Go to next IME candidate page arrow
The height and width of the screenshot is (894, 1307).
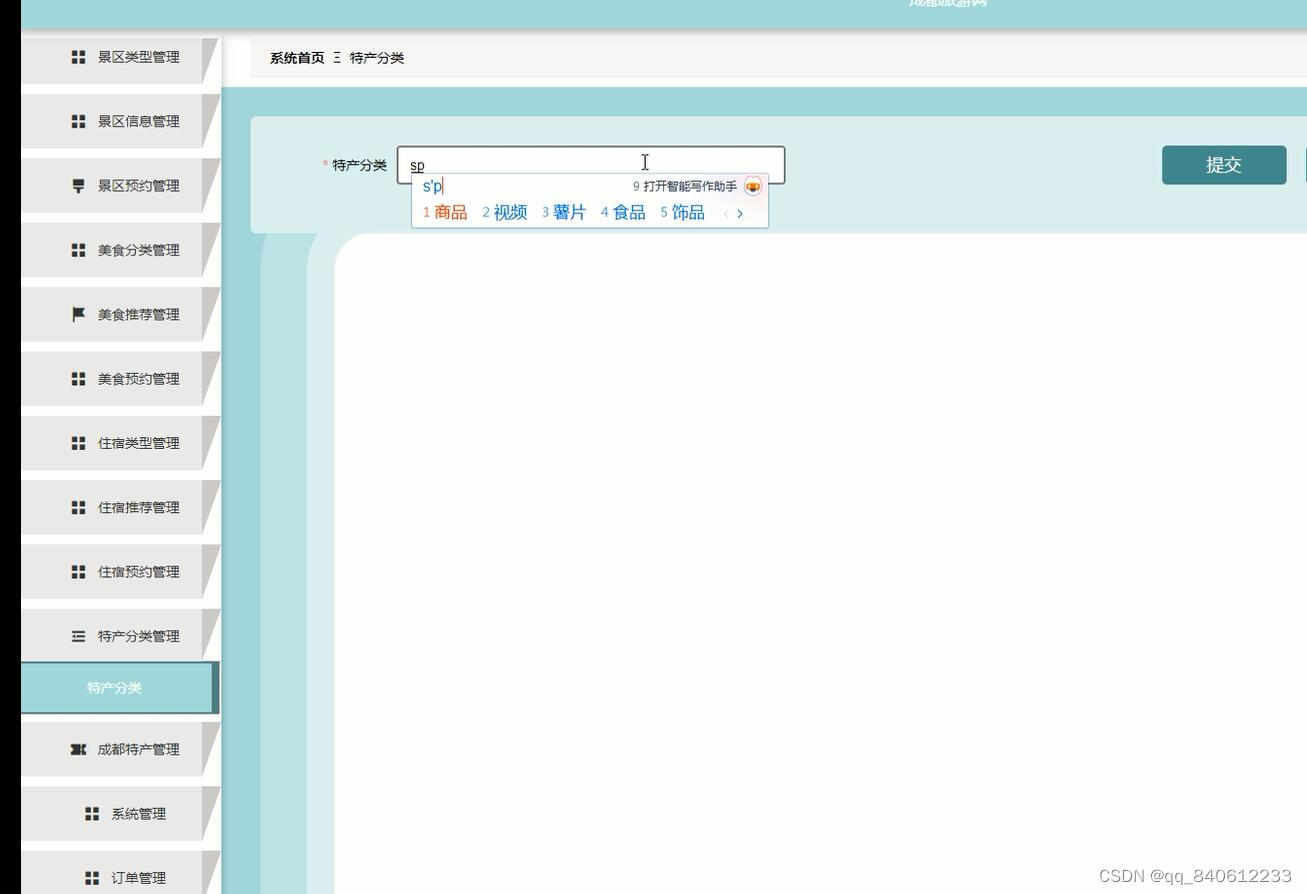pos(740,213)
